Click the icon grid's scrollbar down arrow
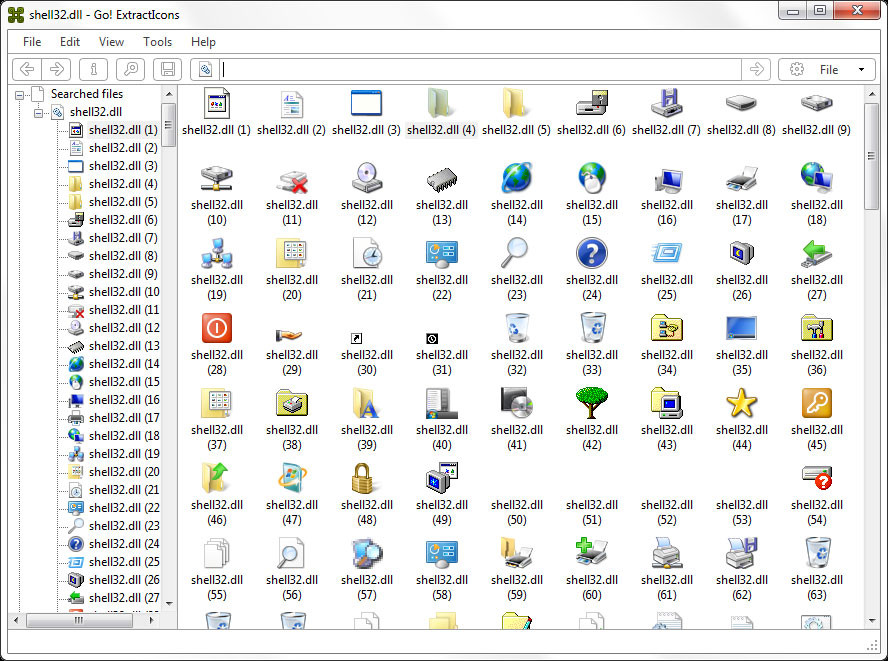The image size is (888, 661). [x=872, y=620]
